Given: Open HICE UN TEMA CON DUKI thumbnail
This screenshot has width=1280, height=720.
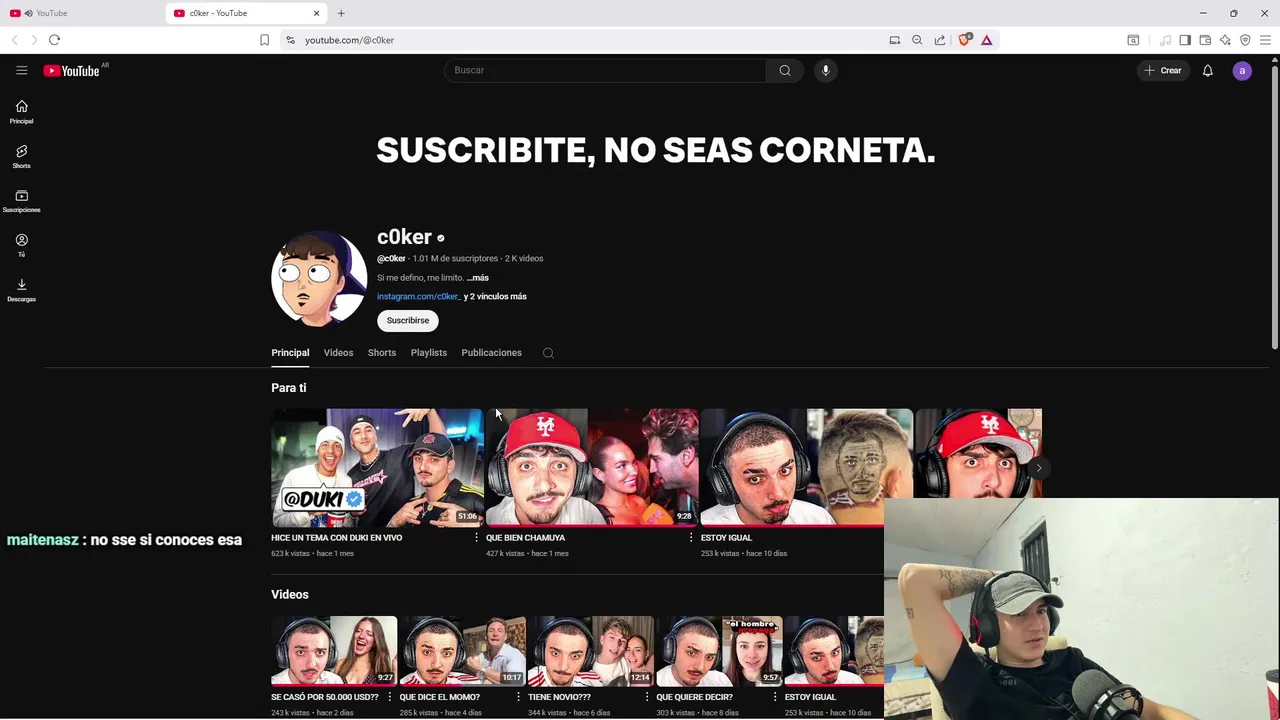Looking at the screenshot, I should pyautogui.click(x=377, y=467).
